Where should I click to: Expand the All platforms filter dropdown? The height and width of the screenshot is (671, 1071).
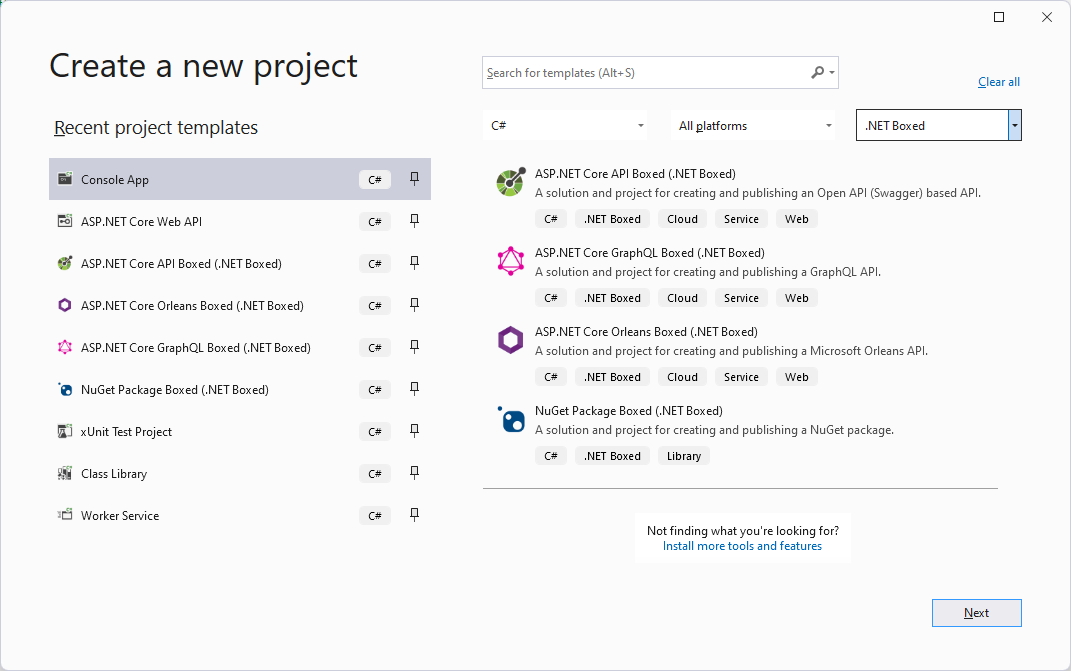755,126
